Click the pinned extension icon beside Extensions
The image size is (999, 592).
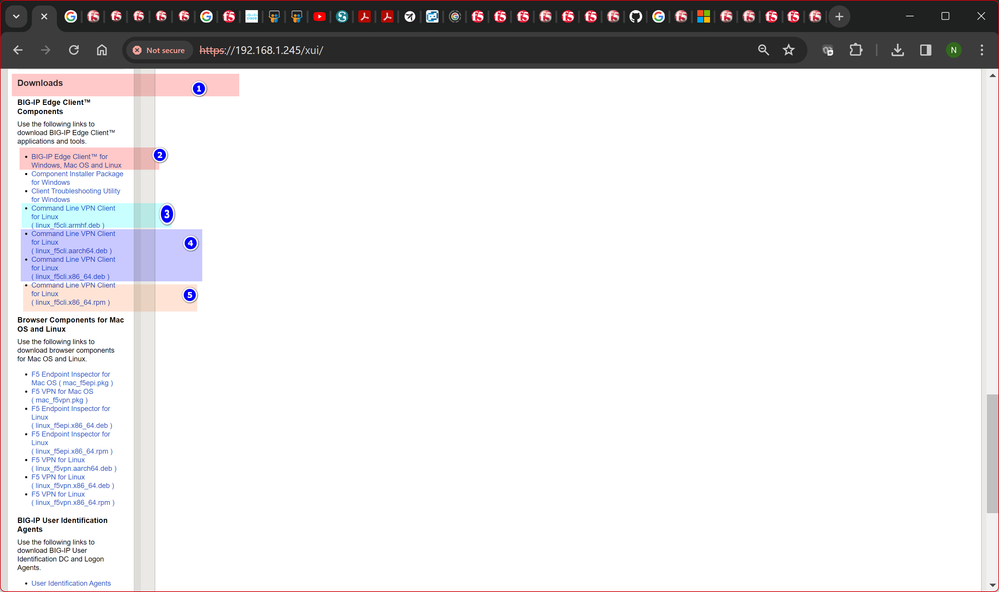pyautogui.click(x=828, y=50)
